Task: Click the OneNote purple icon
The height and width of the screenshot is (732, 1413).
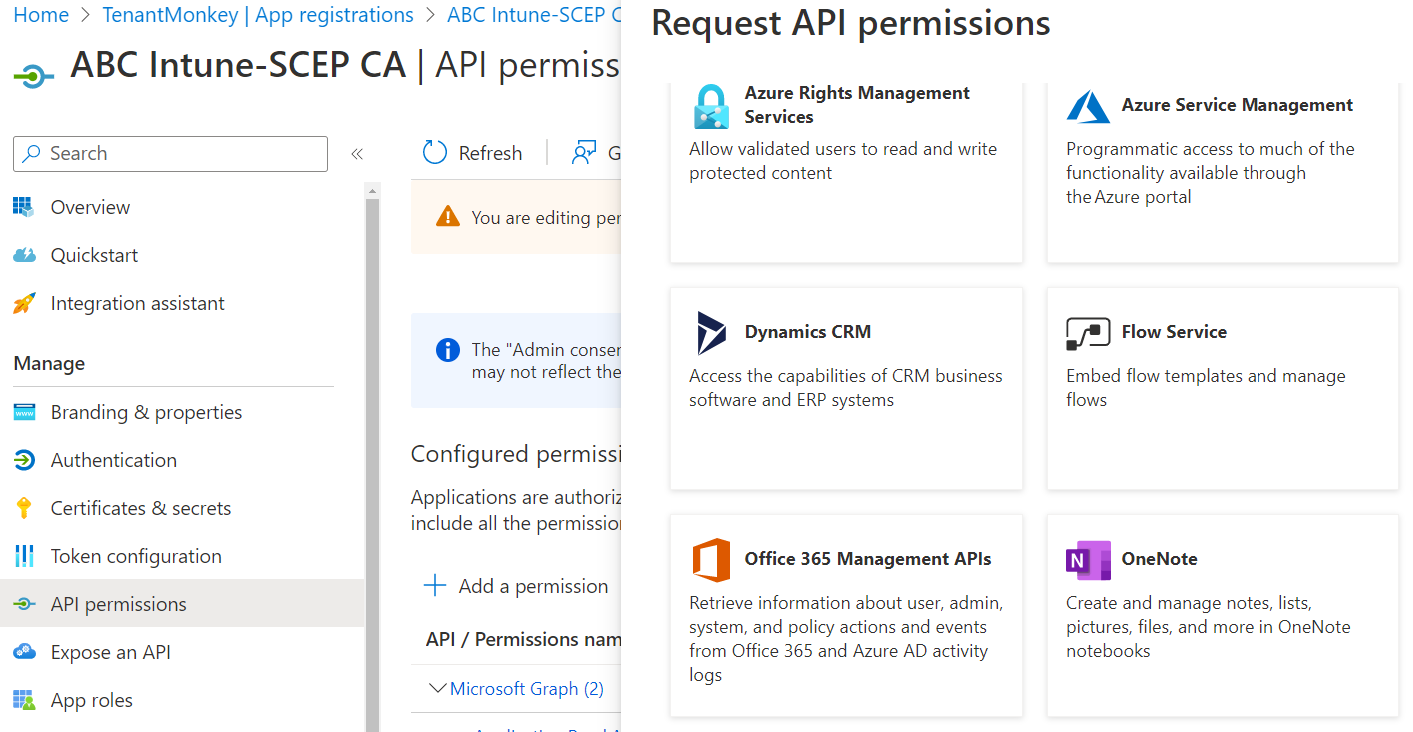Action: point(1088,560)
